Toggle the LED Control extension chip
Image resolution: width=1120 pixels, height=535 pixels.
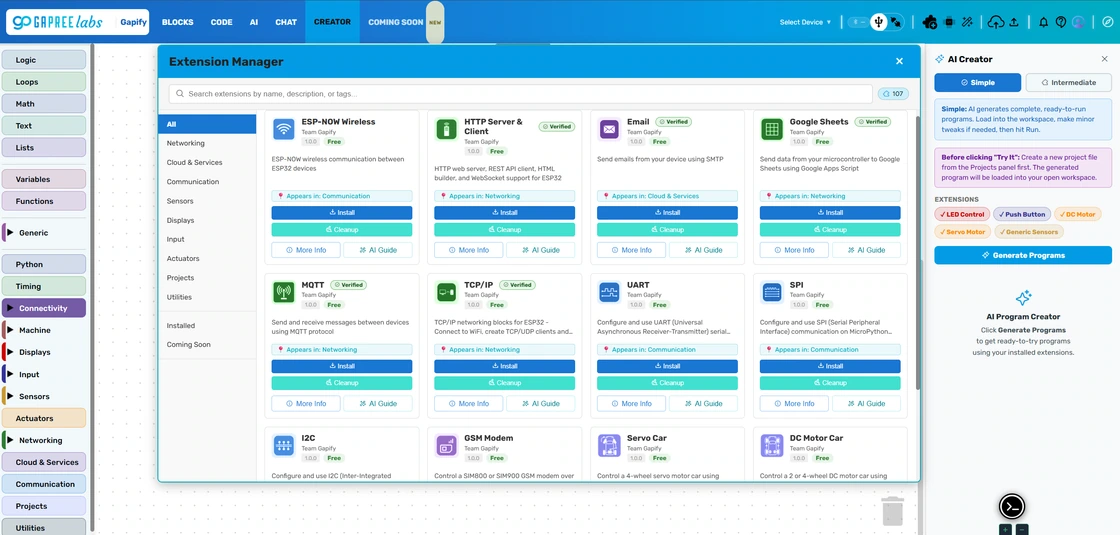coord(962,214)
